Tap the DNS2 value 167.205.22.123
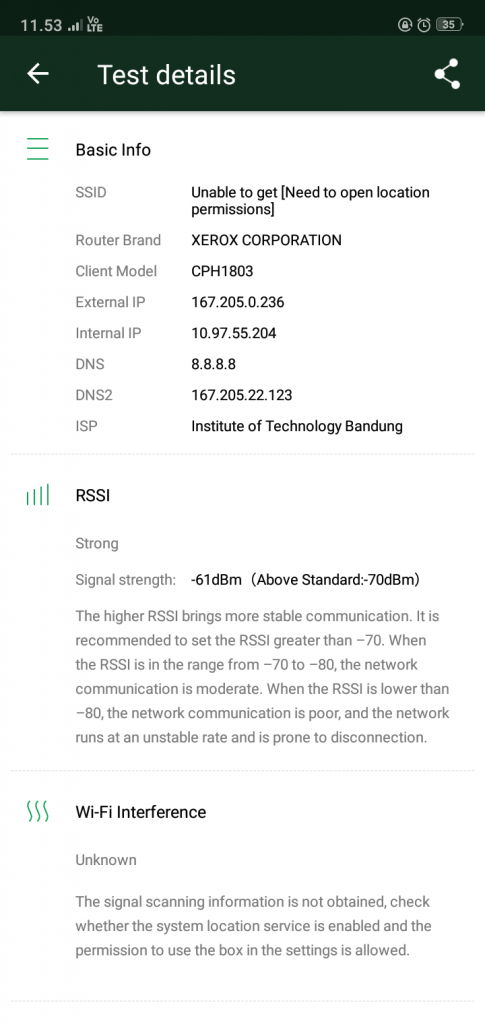The width and height of the screenshot is (485, 1024). point(242,395)
